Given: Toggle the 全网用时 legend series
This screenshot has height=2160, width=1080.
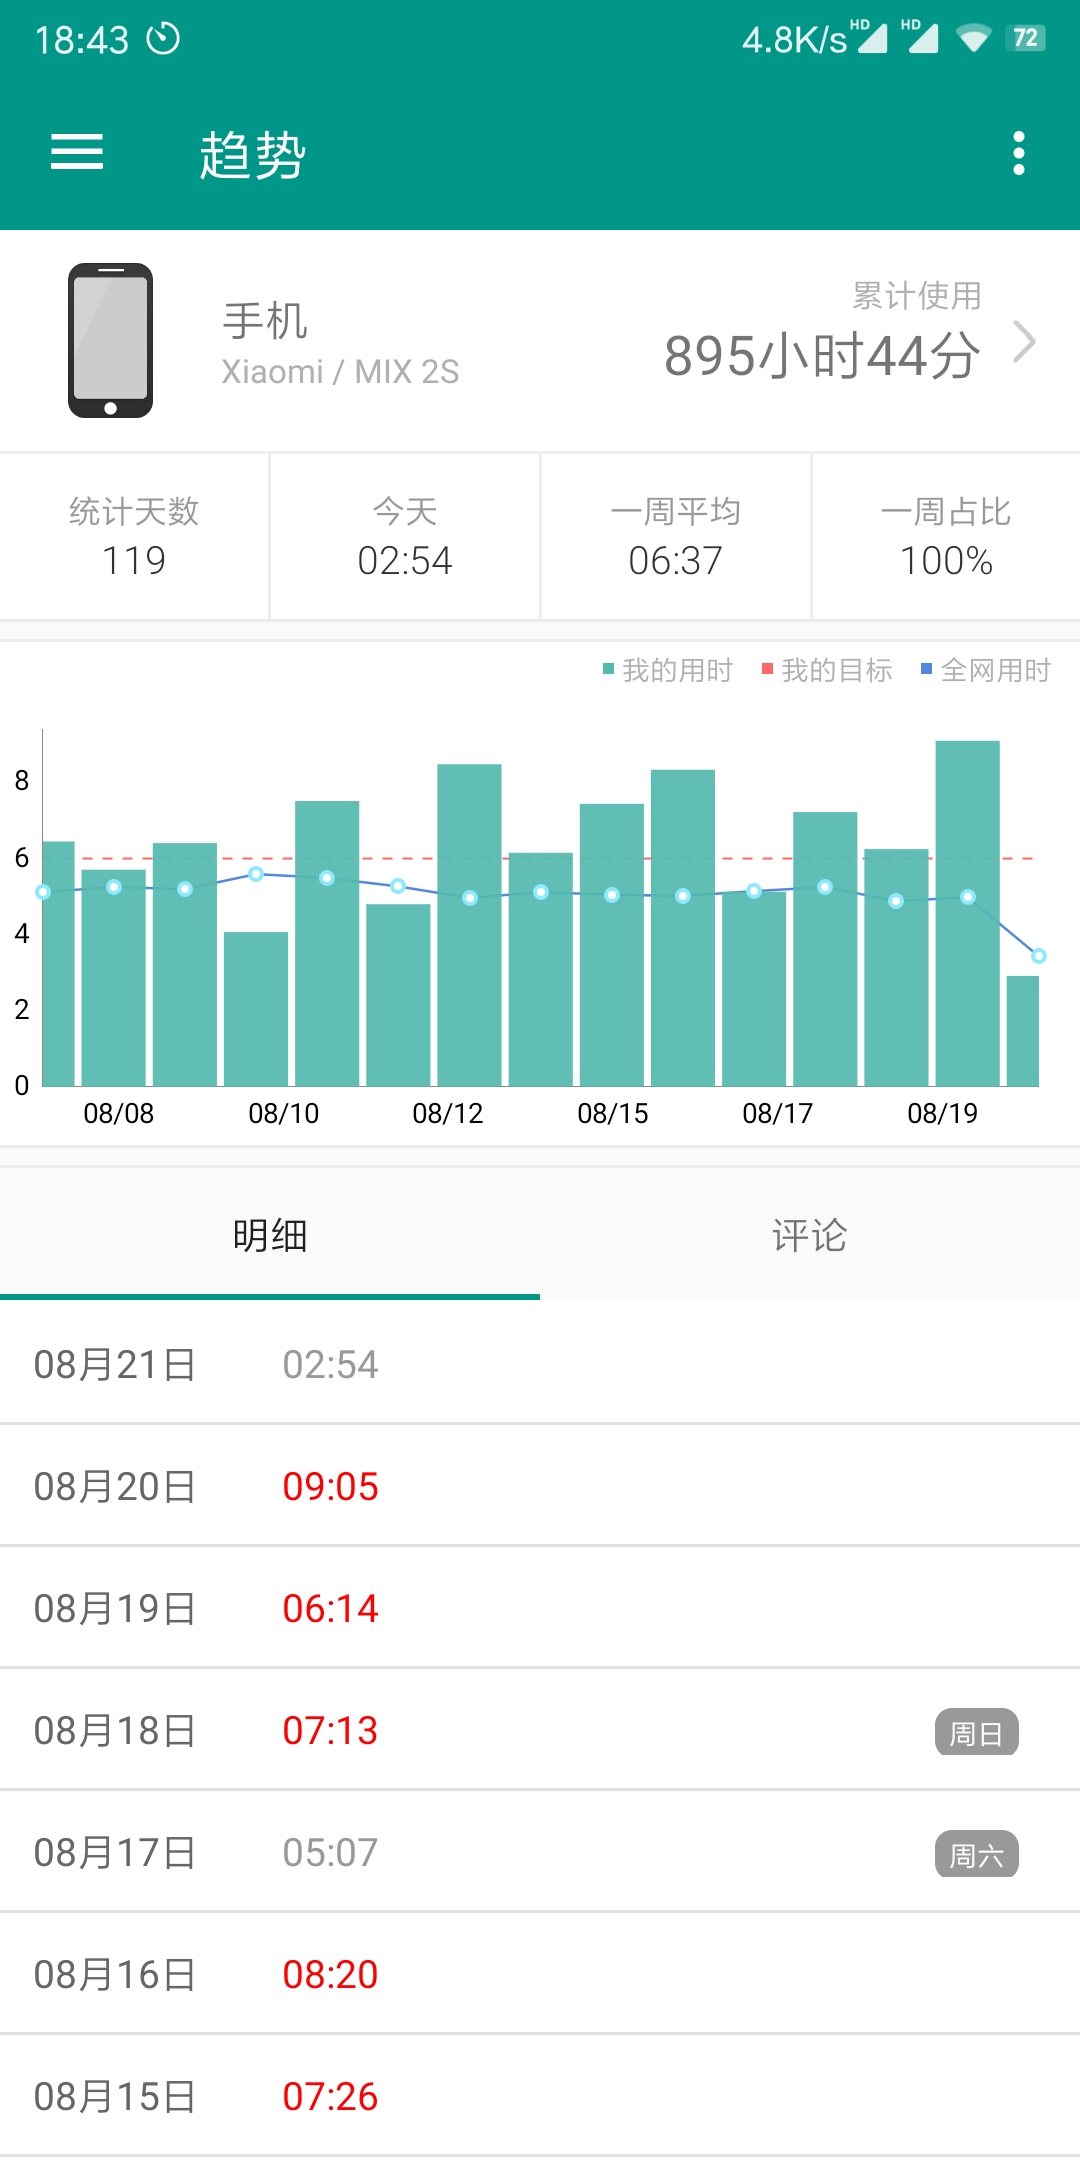Looking at the screenshot, I should (986, 670).
